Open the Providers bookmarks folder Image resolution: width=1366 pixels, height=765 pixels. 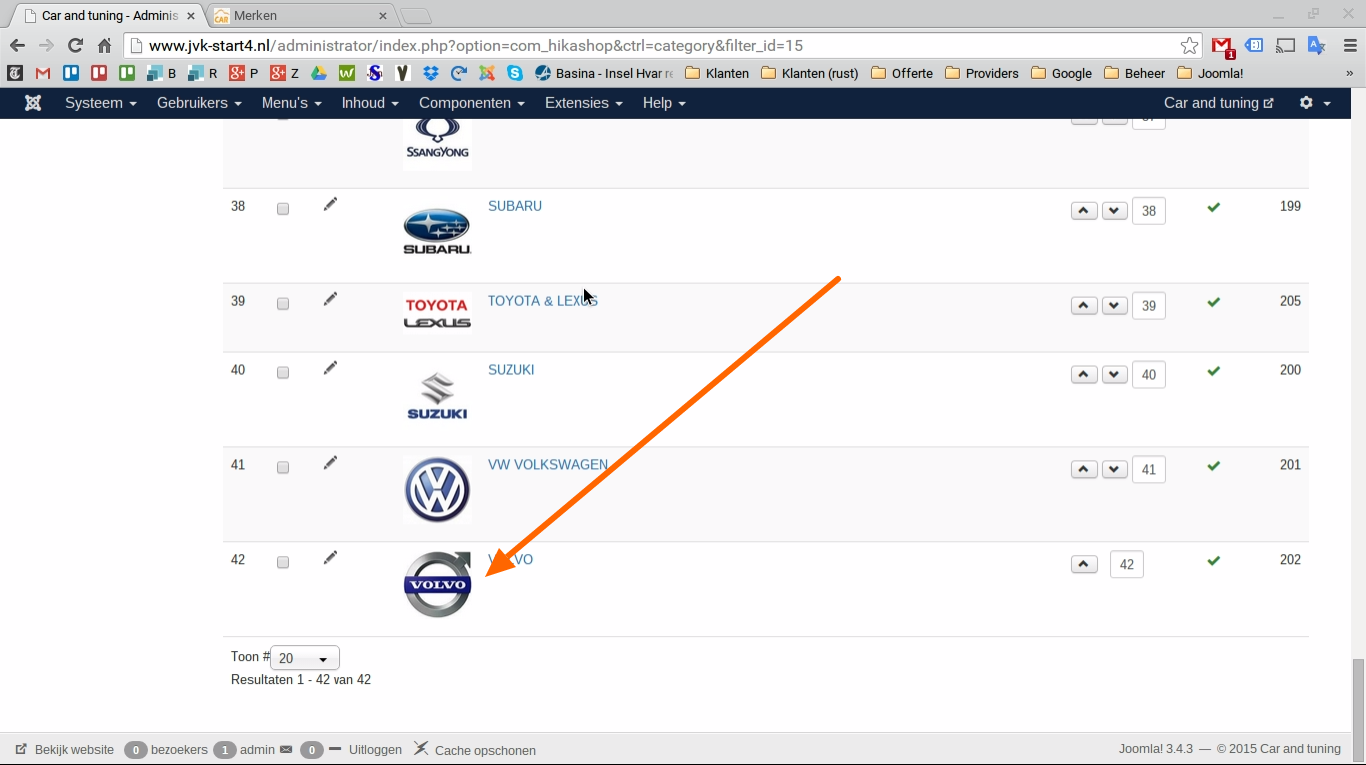981,73
